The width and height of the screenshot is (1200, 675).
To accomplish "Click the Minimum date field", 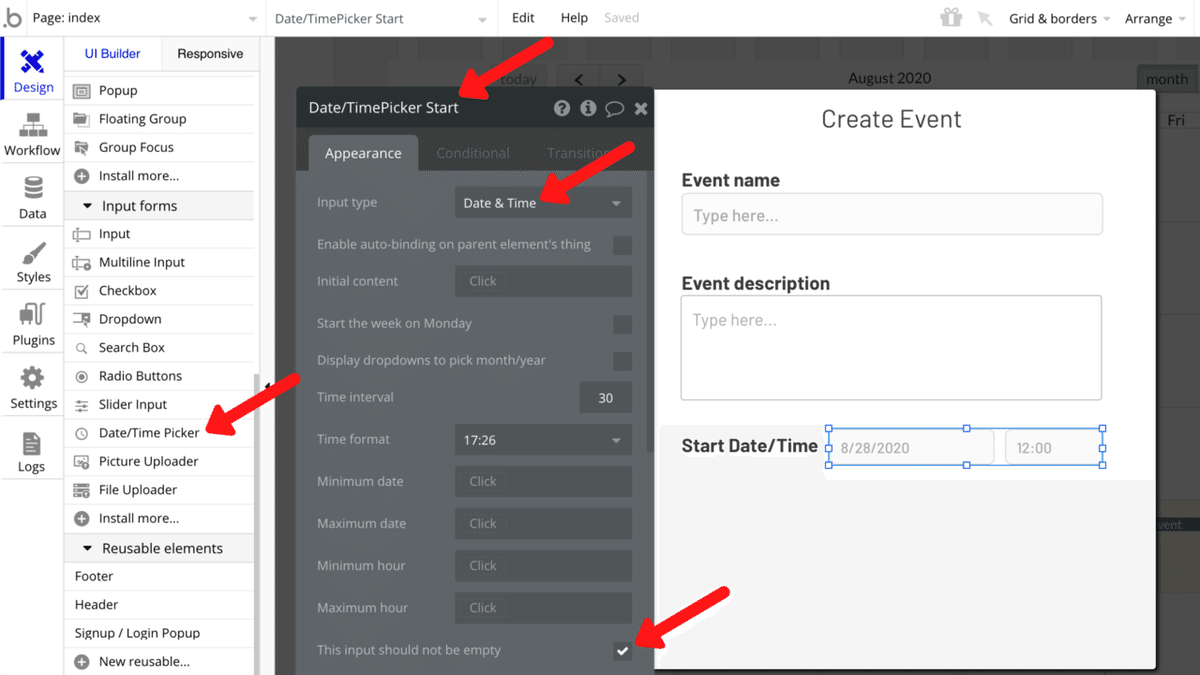I will pyautogui.click(x=543, y=482).
